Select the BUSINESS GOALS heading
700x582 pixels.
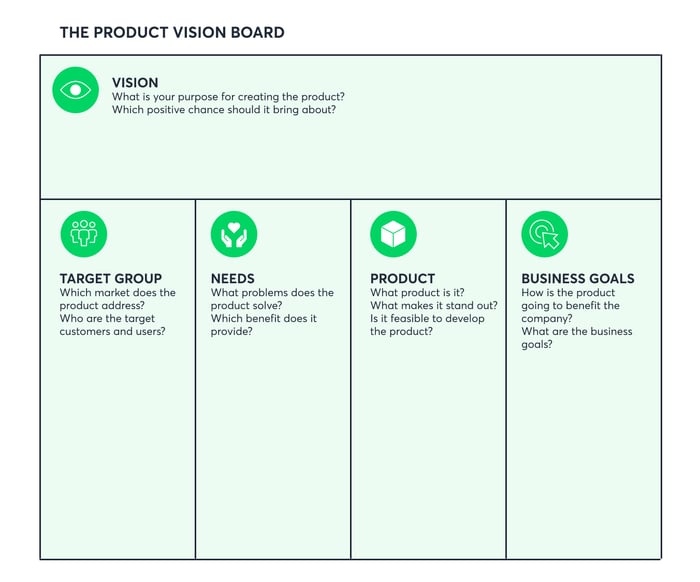click(x=578, y=279)
